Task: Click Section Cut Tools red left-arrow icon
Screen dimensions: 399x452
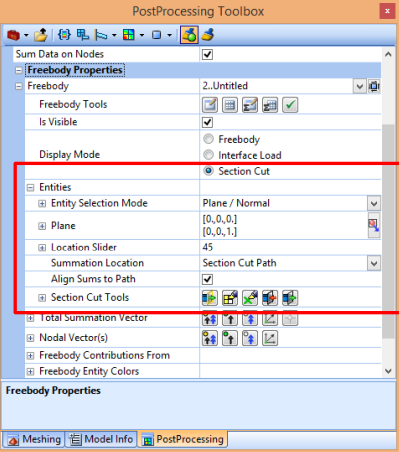Action: tap(270, 298)
